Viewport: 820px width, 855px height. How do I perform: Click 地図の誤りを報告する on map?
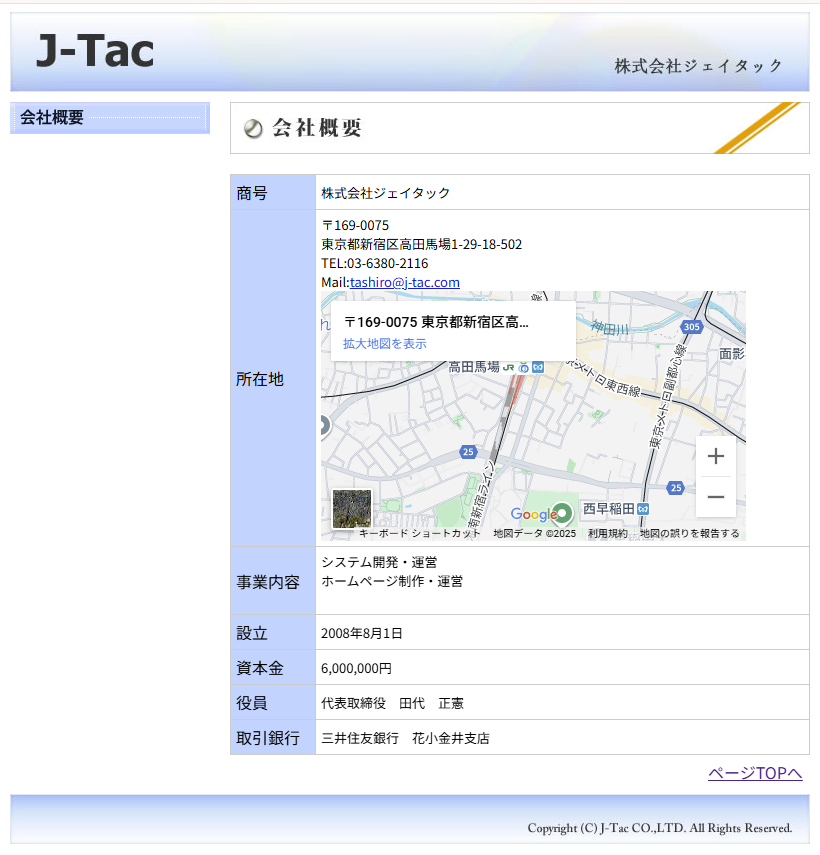[x=690, y=534]
